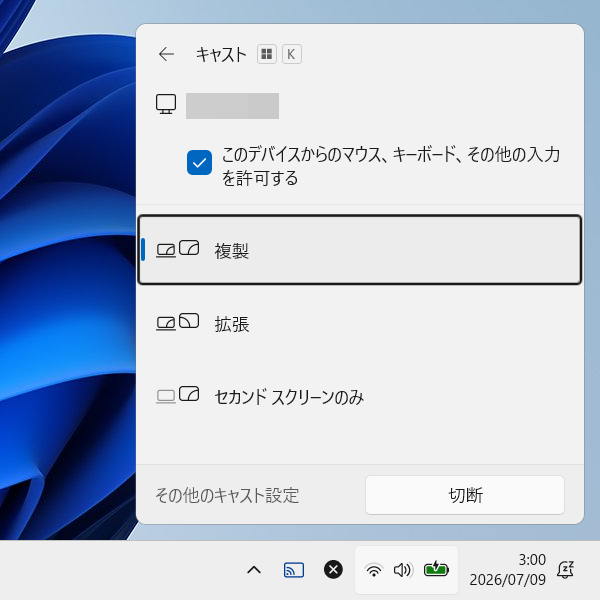
Task: Click the do-not-disturb notification bell
Action: (566, 570)
